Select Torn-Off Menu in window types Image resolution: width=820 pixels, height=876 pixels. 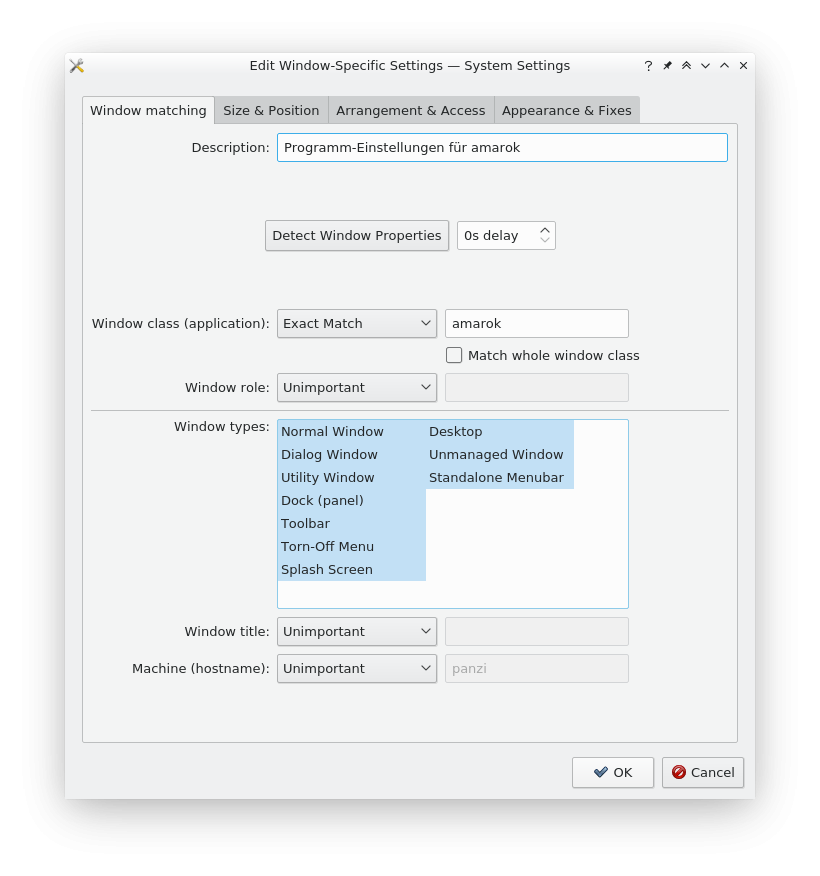coord(352,546)
